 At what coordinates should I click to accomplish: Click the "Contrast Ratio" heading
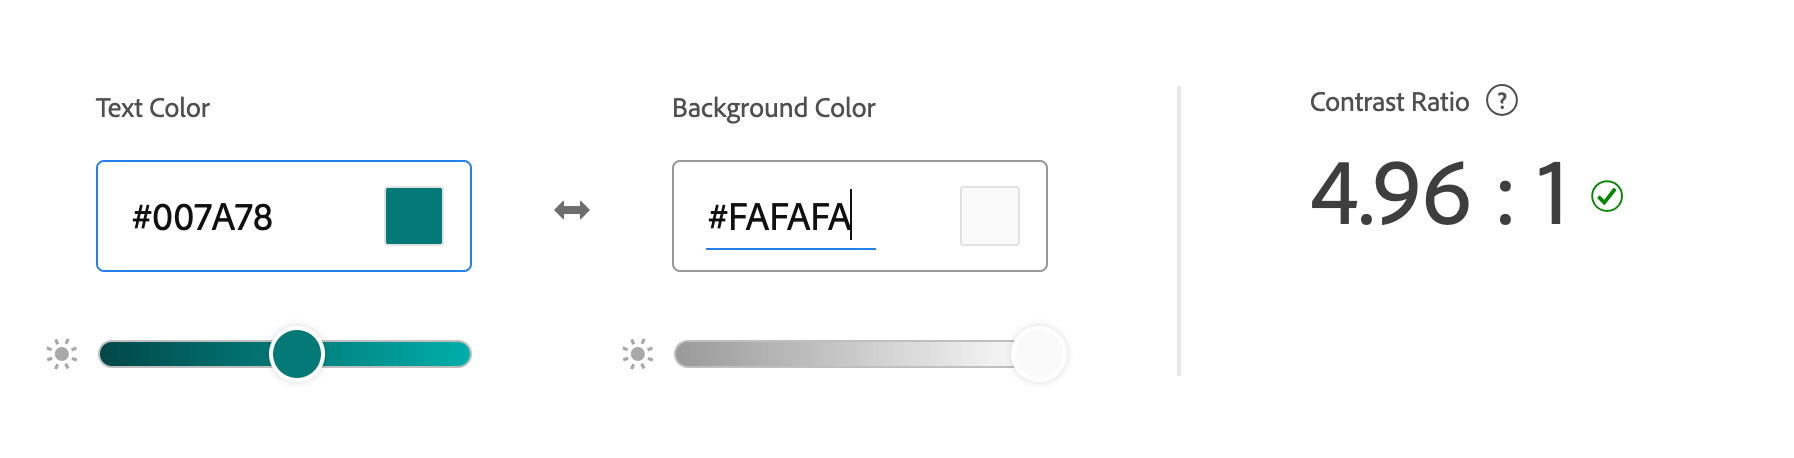click(1389, 102)
